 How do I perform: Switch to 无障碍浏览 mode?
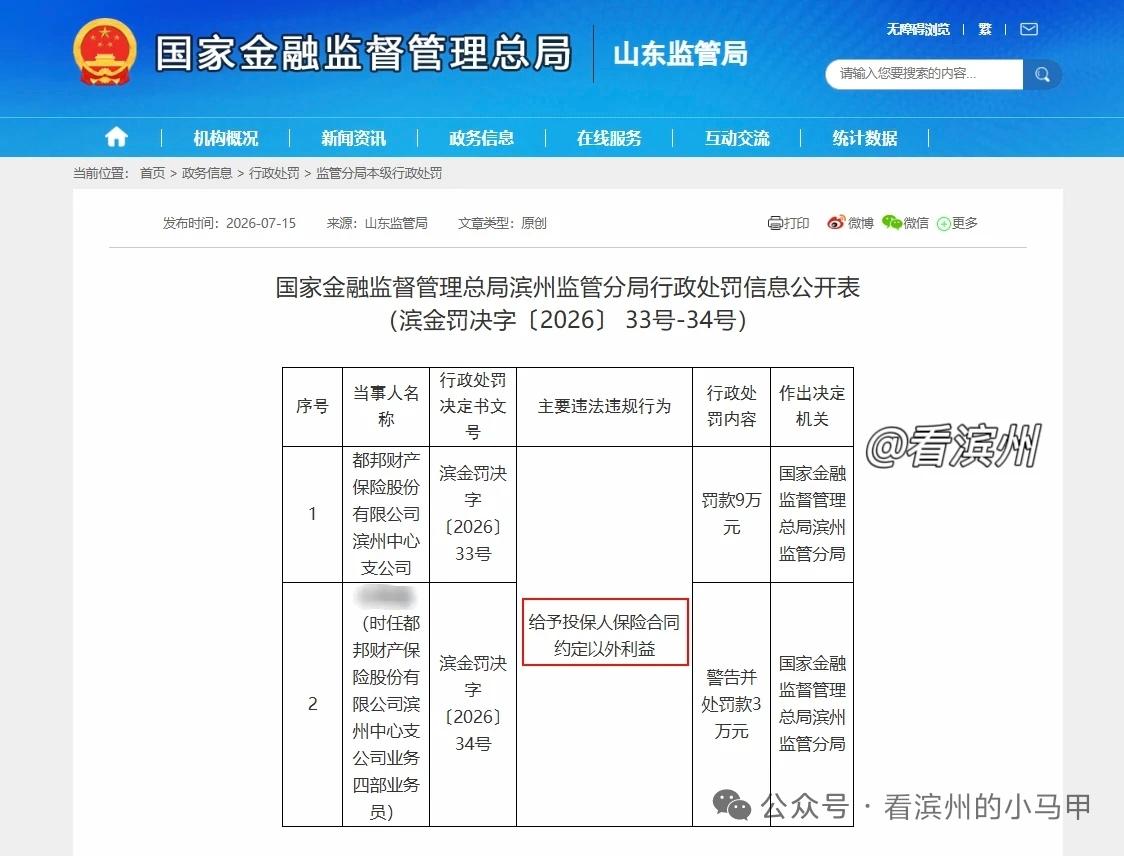(918, 29)
